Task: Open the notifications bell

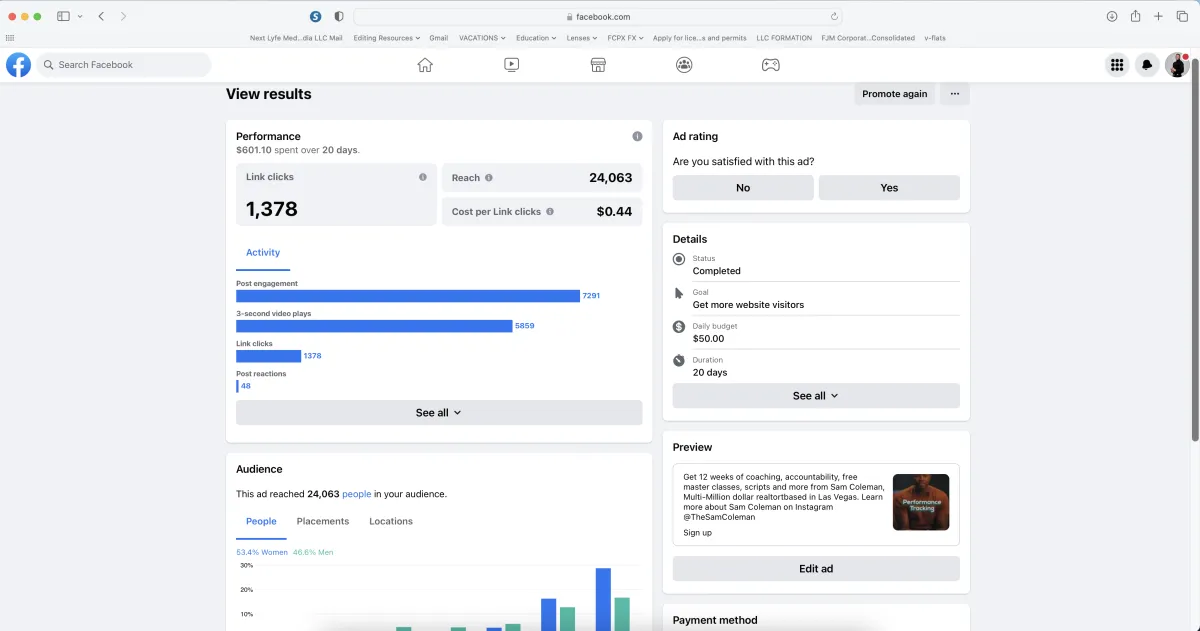Action: (x=1147, y=65)
